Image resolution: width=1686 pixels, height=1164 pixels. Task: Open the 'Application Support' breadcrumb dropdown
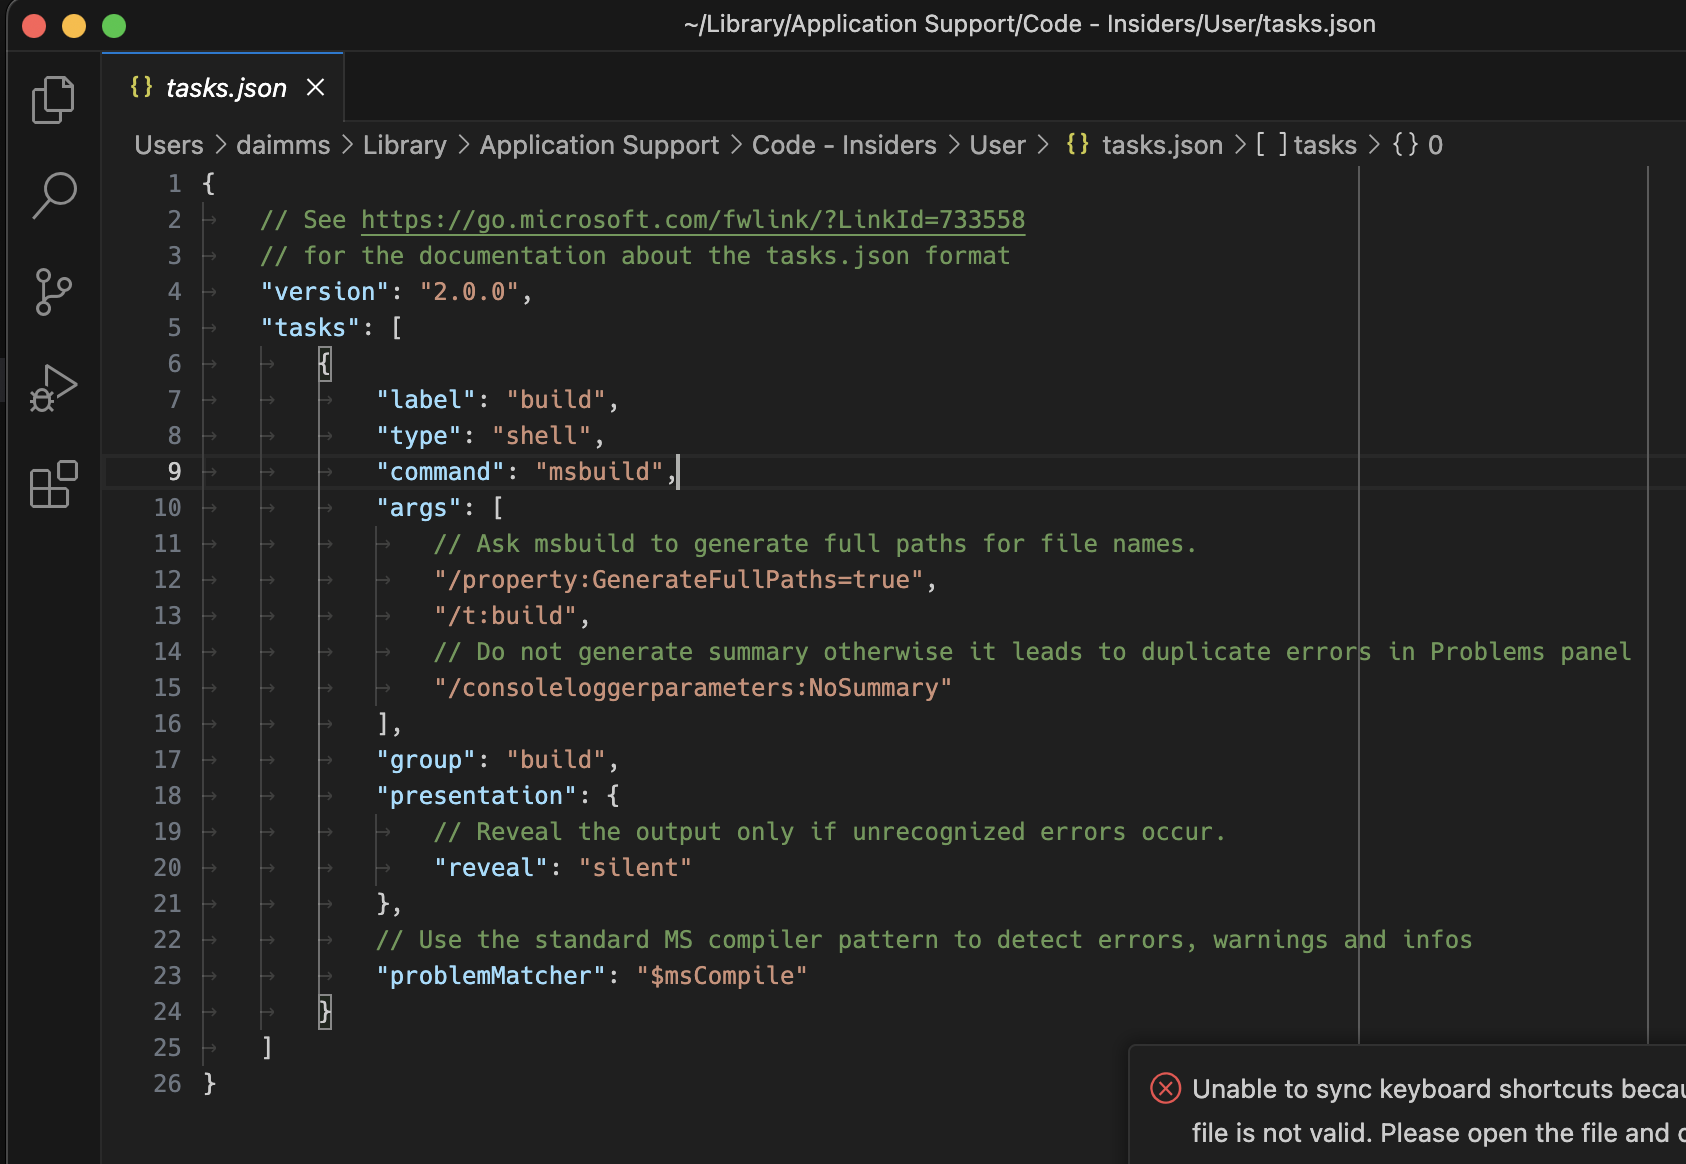pos(599,145)
